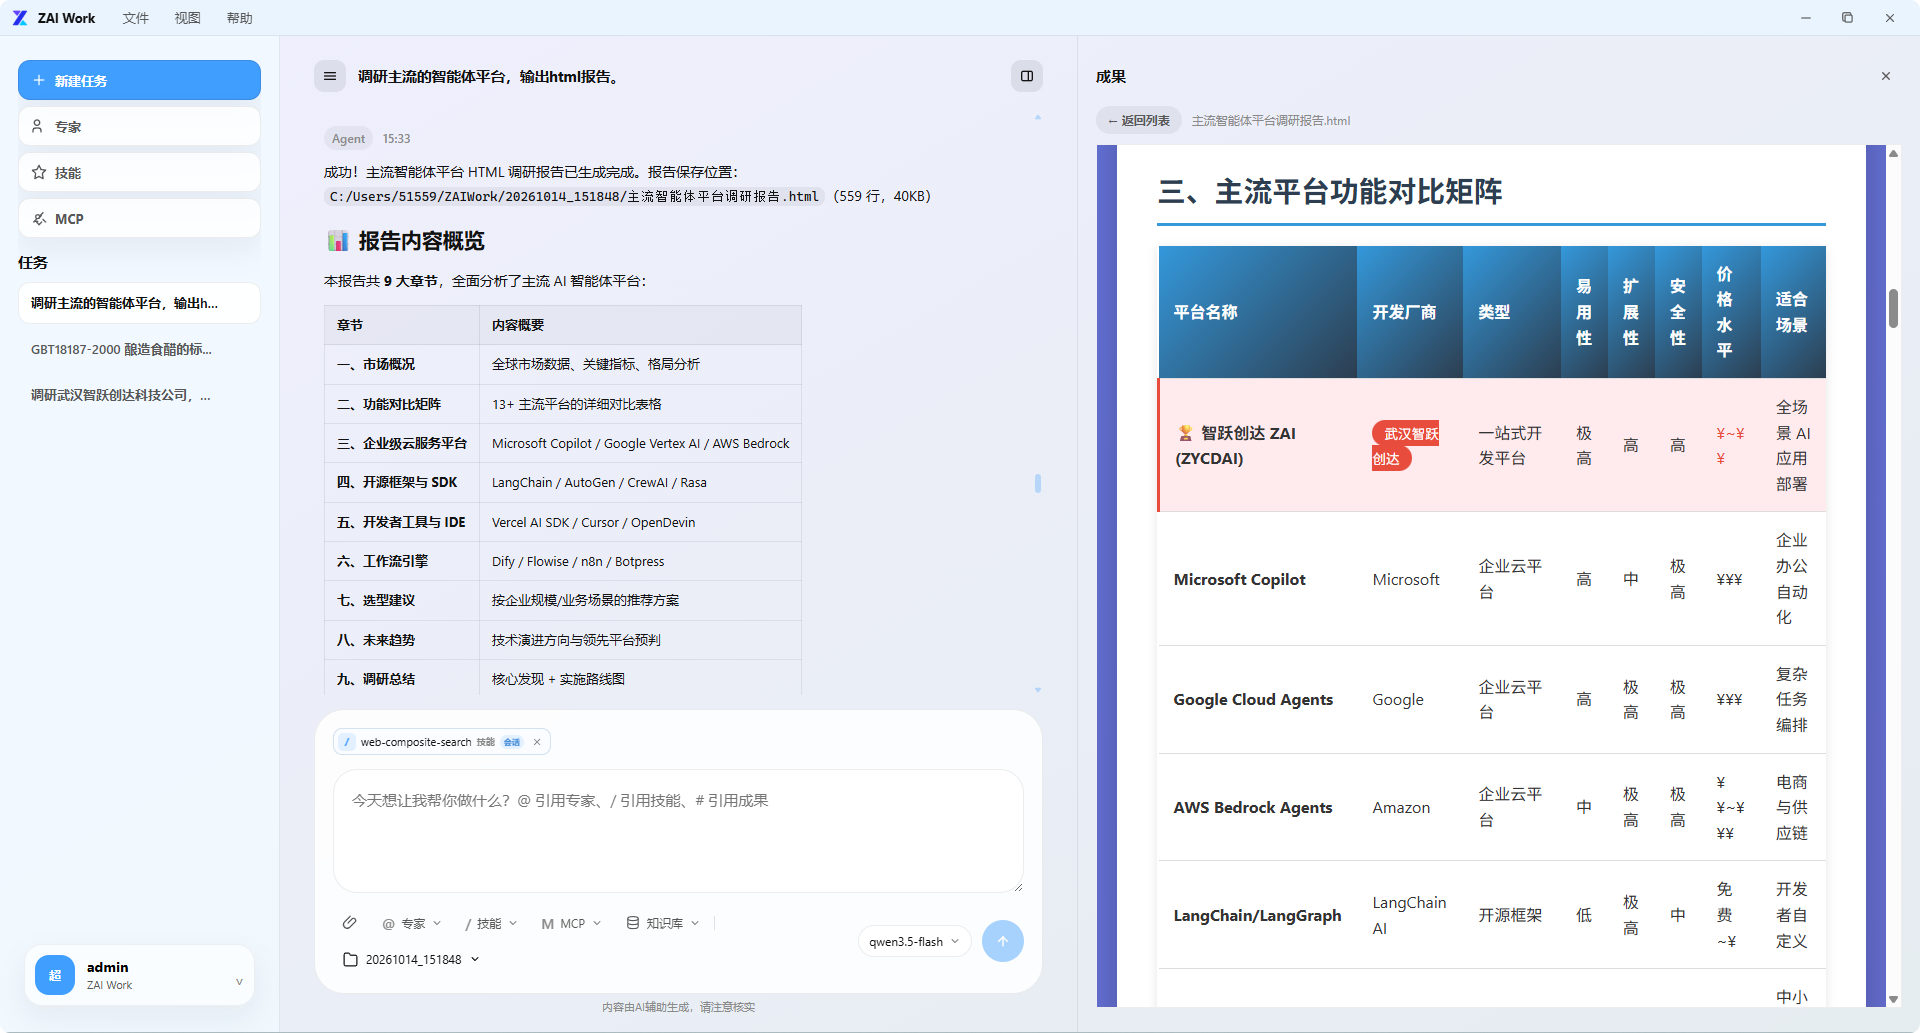The image size is (1920, 1033).
Task: Click the 平台名称 column header
Action: [x=1257, y=312]
